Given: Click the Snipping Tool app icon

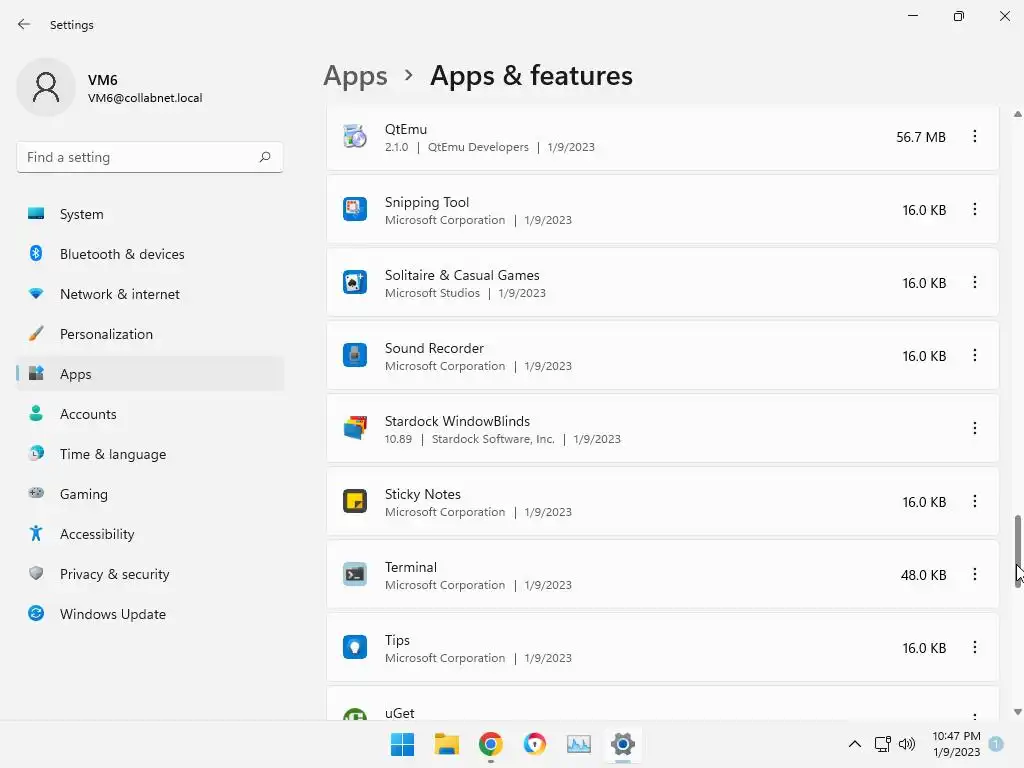Looking at the screenshot, I should tap(355, 210).
